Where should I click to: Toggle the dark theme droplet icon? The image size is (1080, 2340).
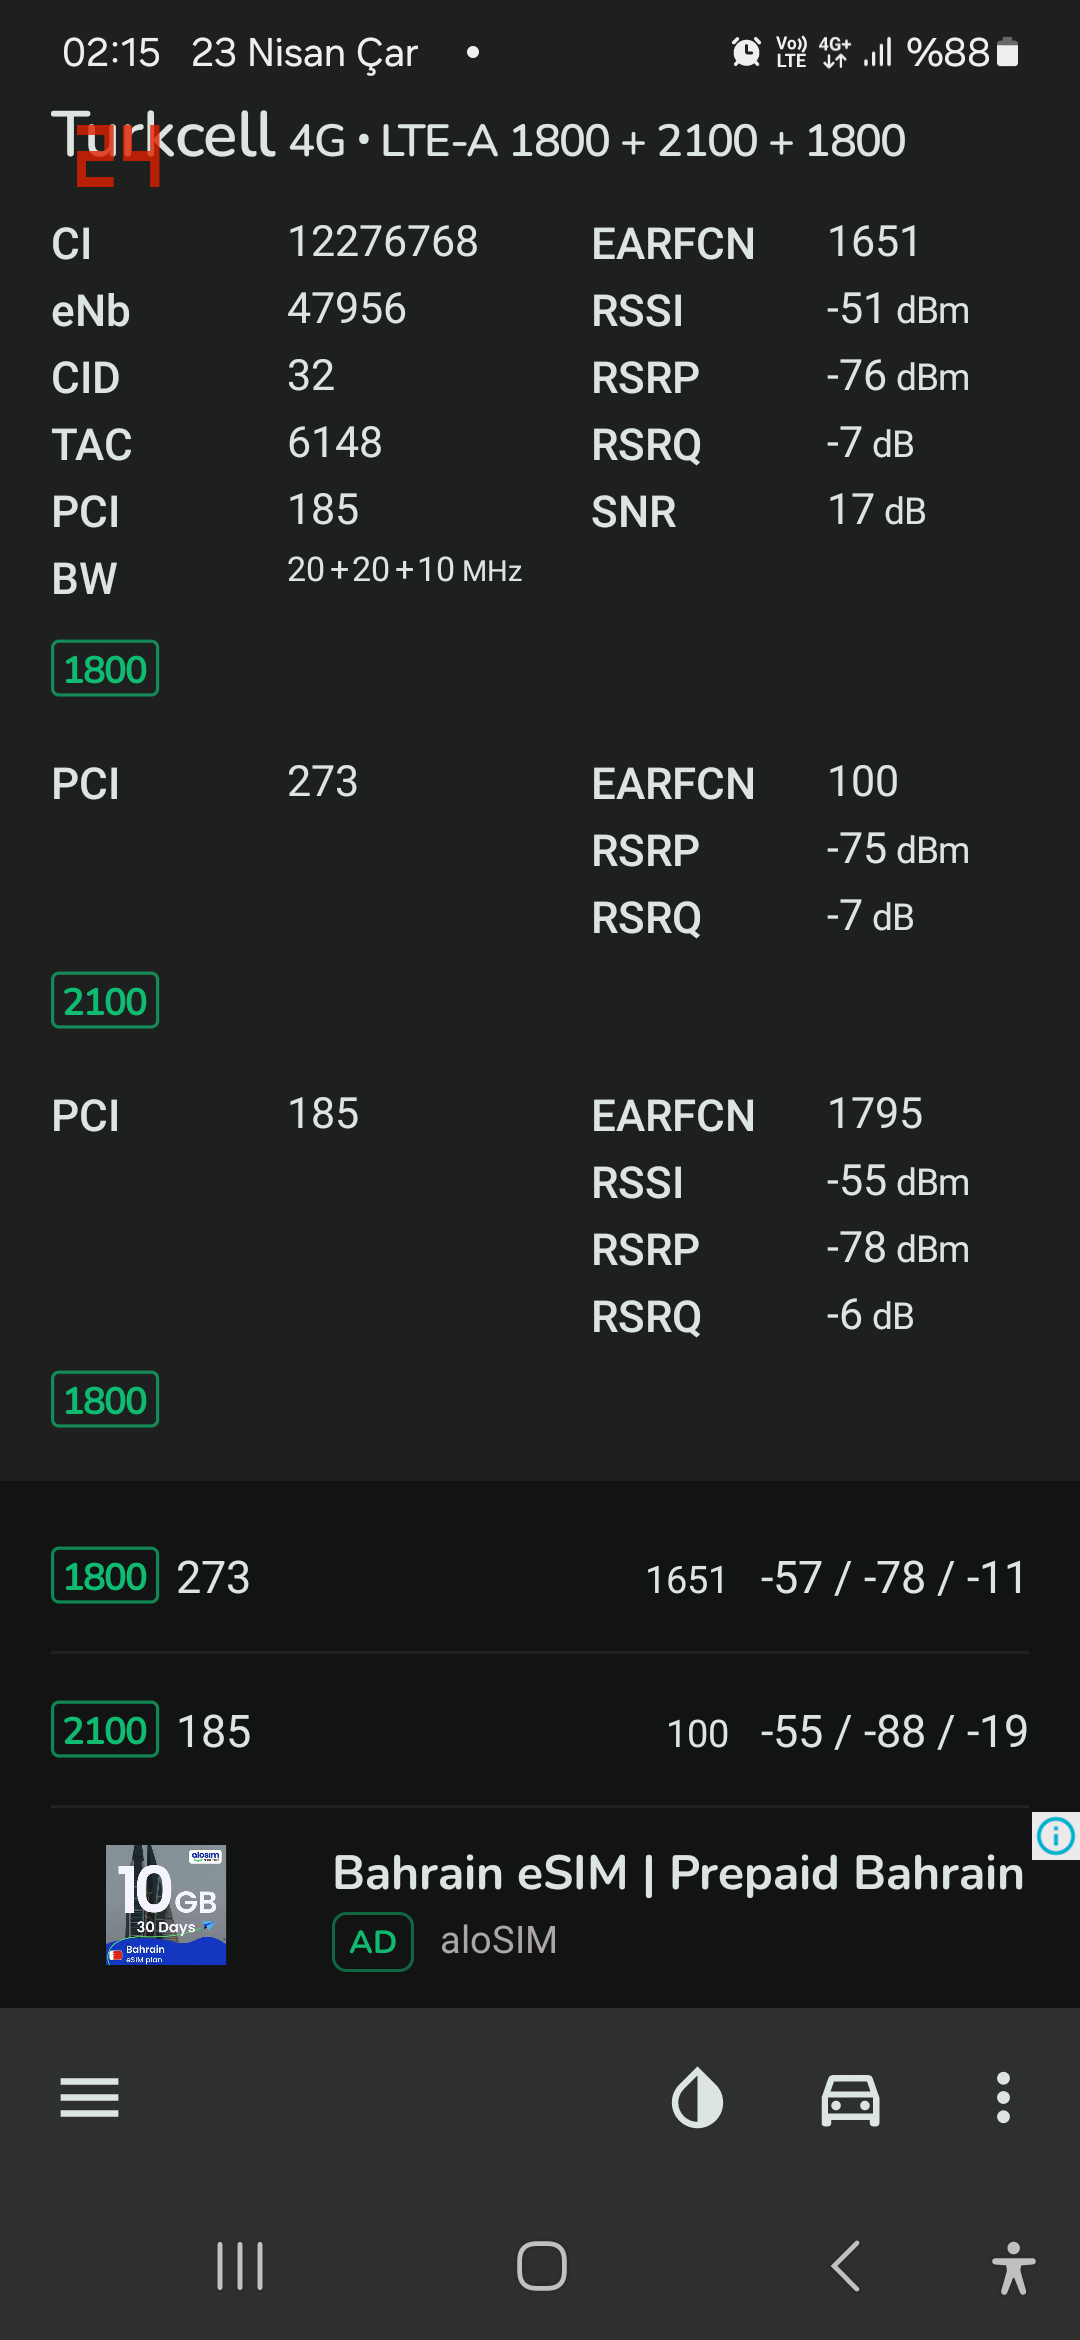[x=697, y=2097]
